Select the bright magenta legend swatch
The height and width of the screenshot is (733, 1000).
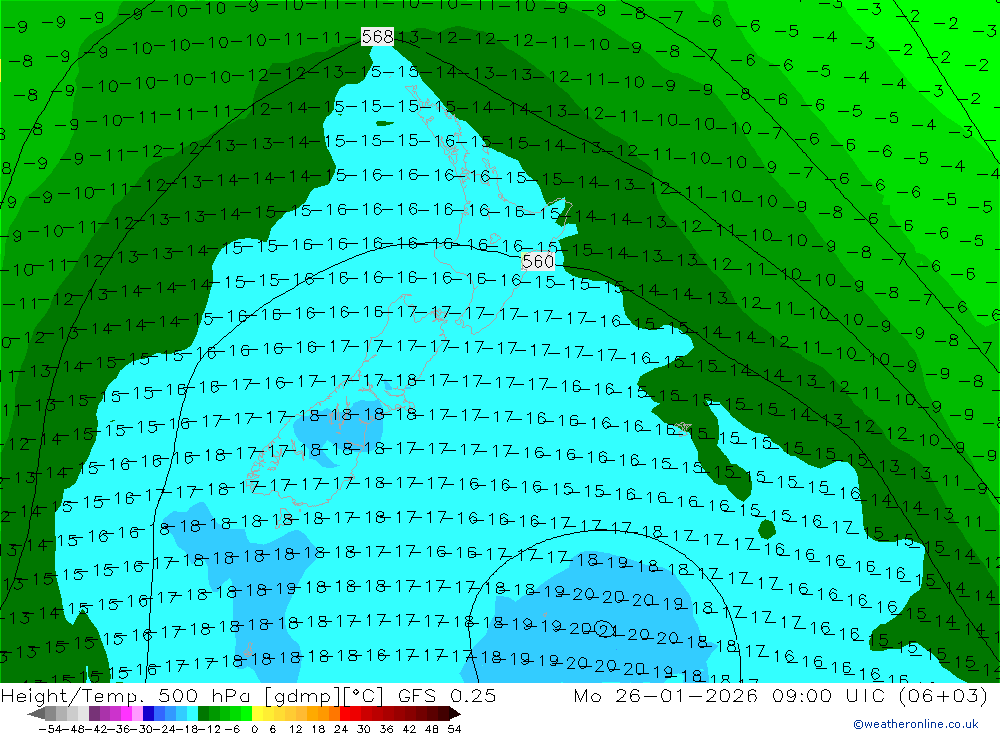click(x=126, y=713)
